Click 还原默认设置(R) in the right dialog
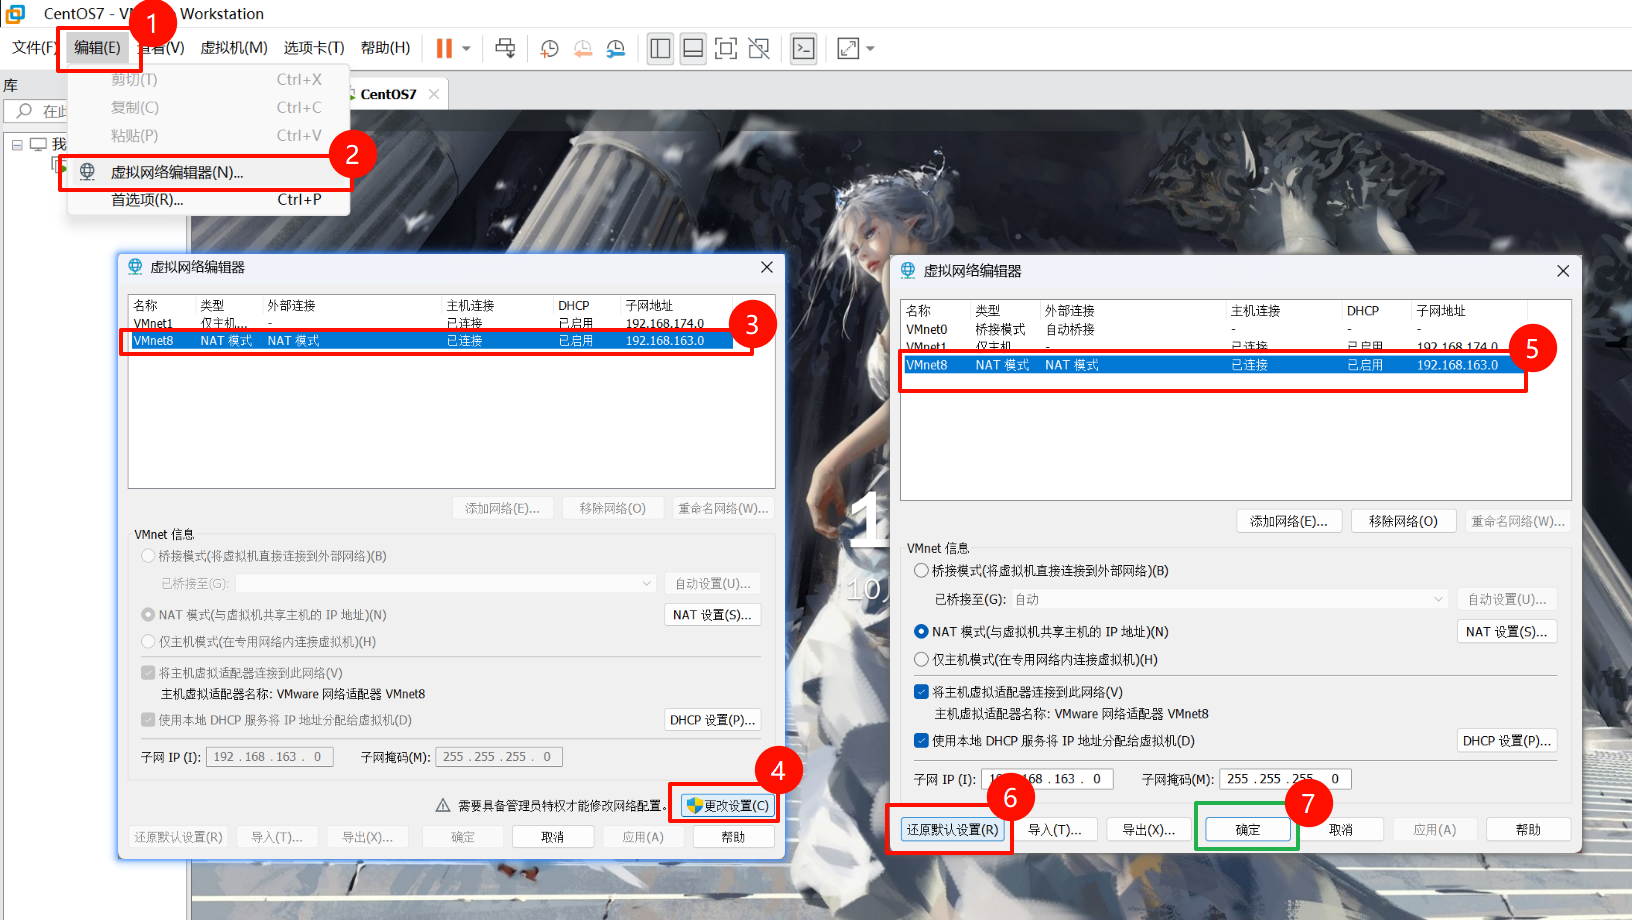The height and width of the screenshot is (920, 1632). 952,830
